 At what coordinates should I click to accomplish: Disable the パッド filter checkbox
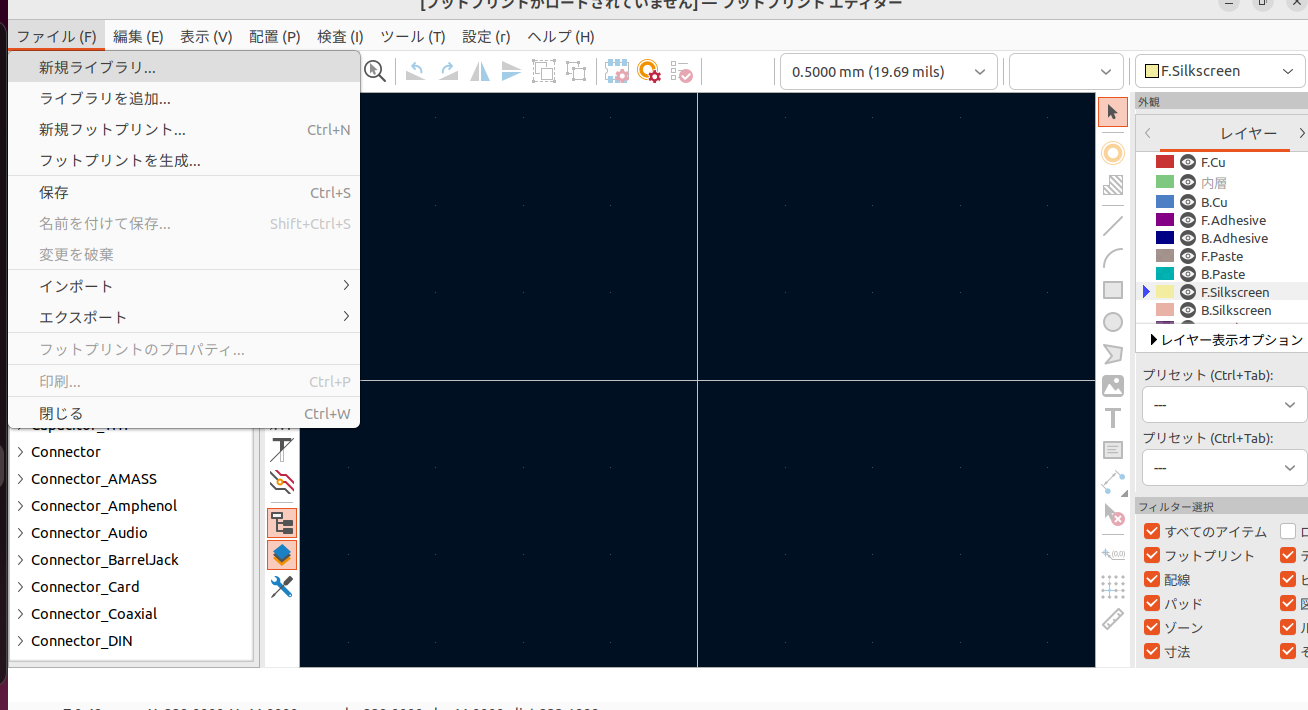(1152, 604)
